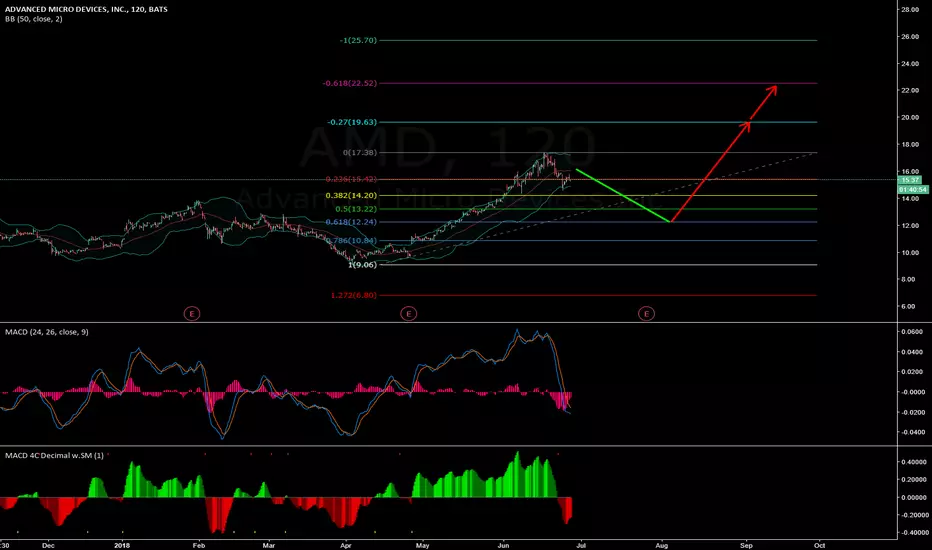932x550 pixels.
Task: Click the bar countdown tag 01:40:54
Action: click(912, 190)
